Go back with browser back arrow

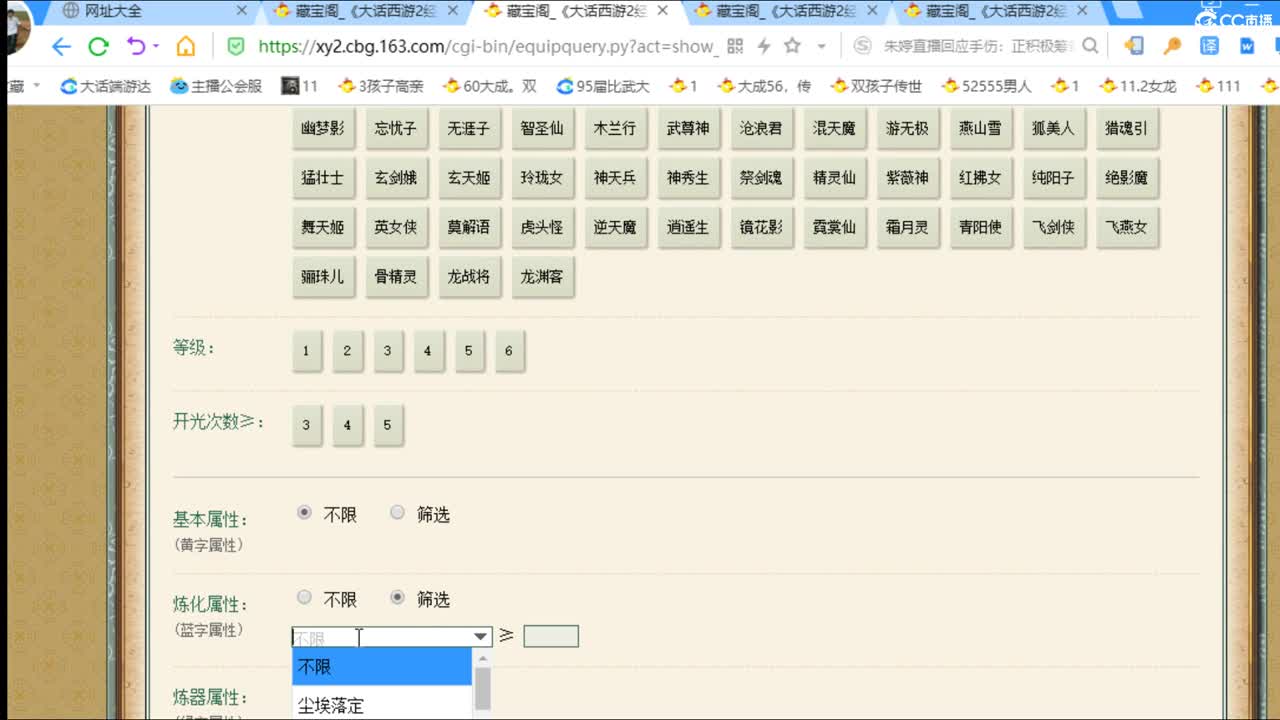coord(61,47)
